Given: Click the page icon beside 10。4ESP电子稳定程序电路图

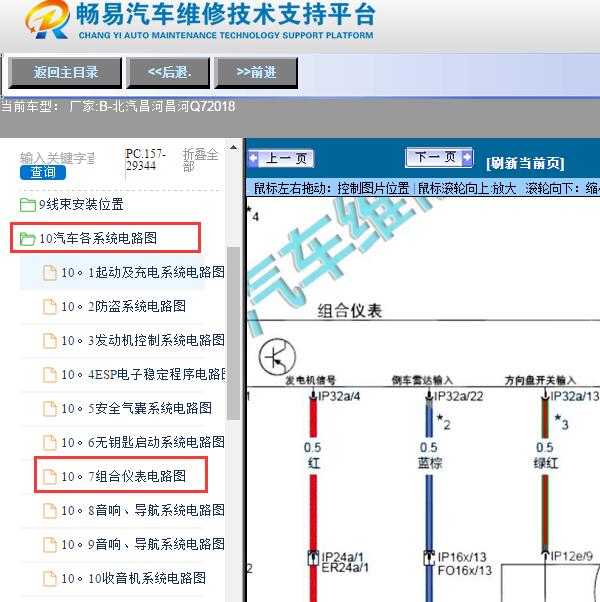Looking at the screenshot, I should 50,375.
